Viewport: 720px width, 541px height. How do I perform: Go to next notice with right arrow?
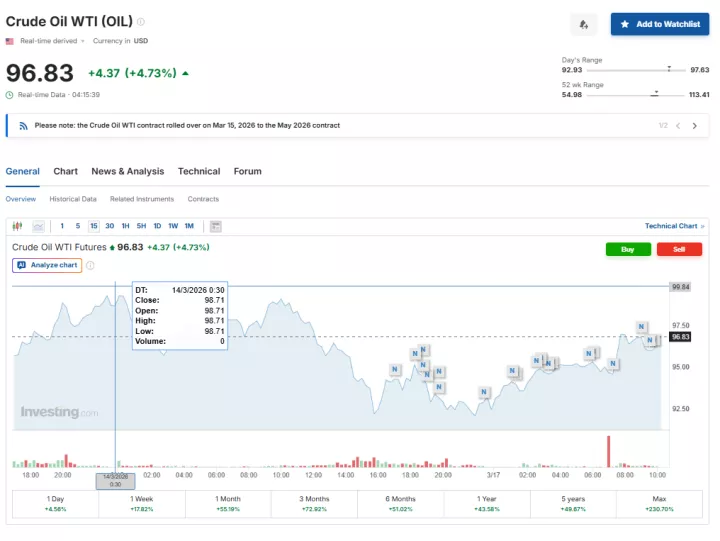695,126
